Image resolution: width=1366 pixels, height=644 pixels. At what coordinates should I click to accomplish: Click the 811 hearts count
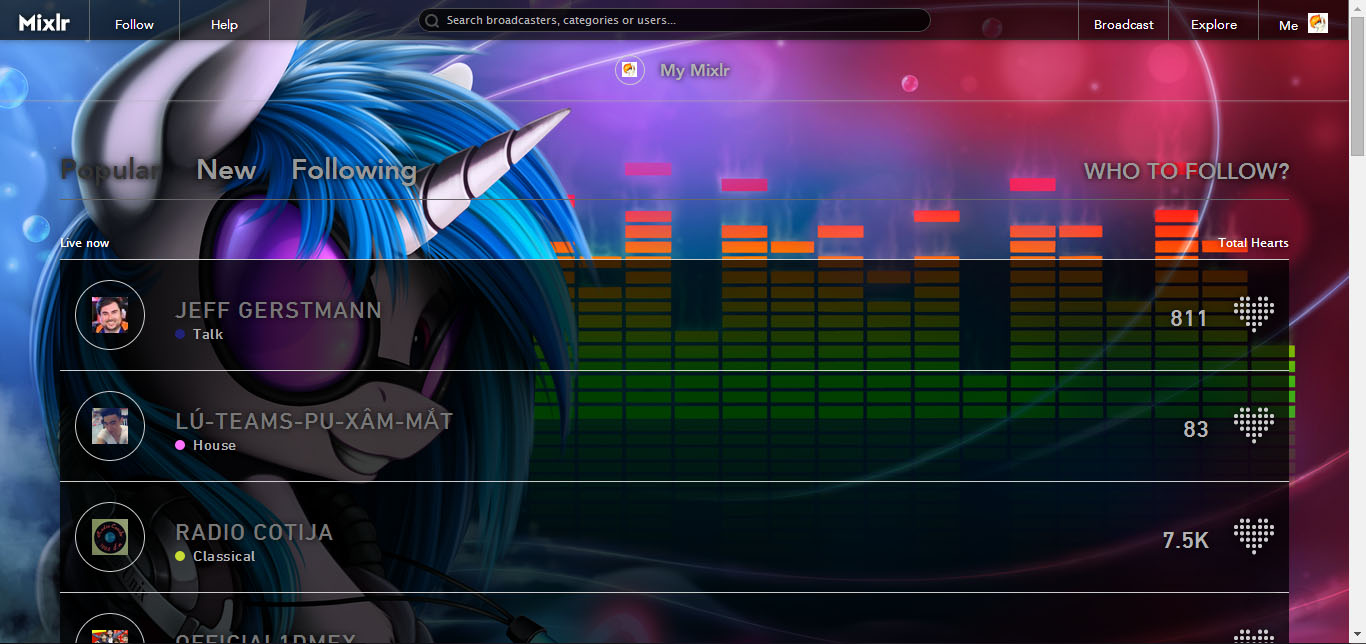(x=1189, y=318)
